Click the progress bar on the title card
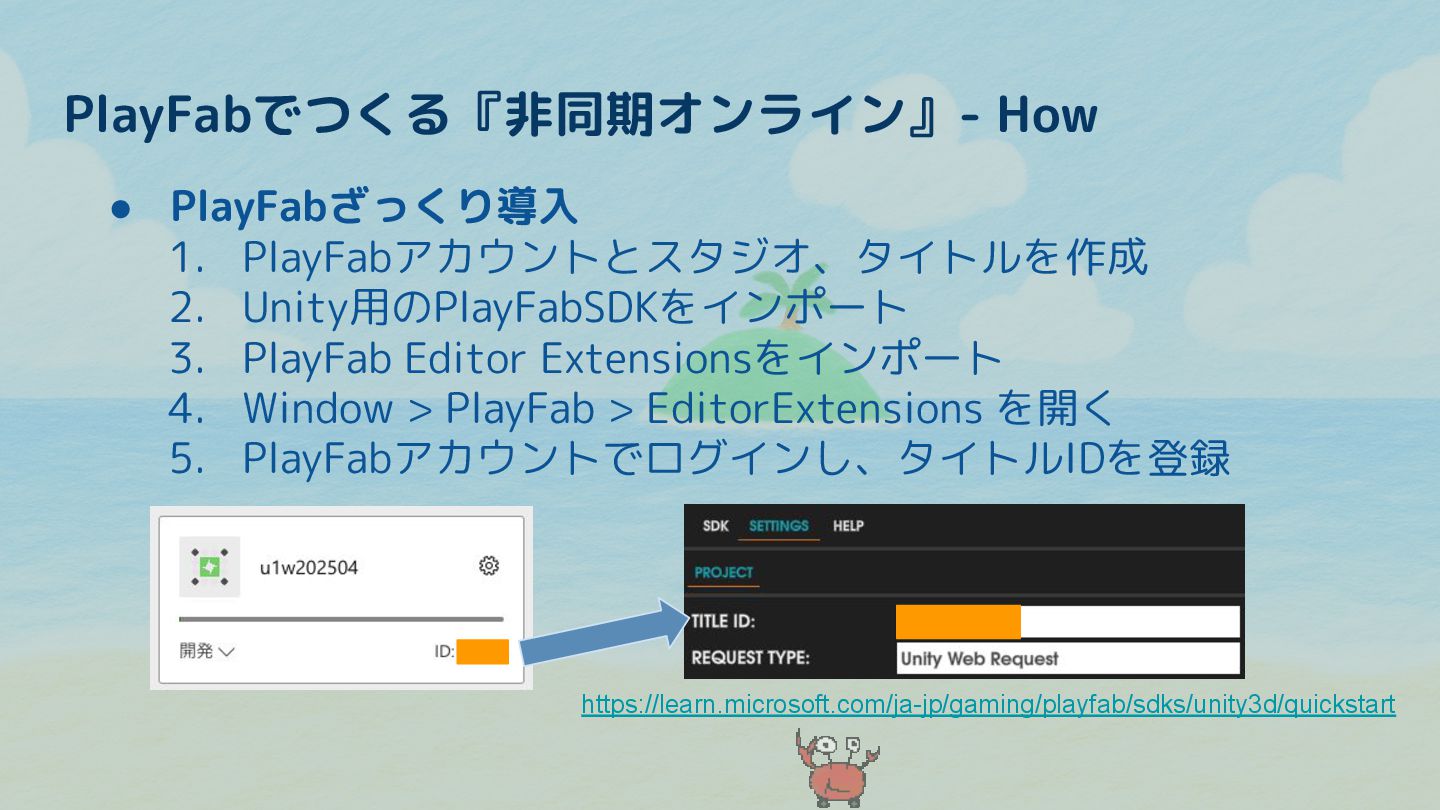The width and height of the screenshot is (1440, 810). coord(341,619)
